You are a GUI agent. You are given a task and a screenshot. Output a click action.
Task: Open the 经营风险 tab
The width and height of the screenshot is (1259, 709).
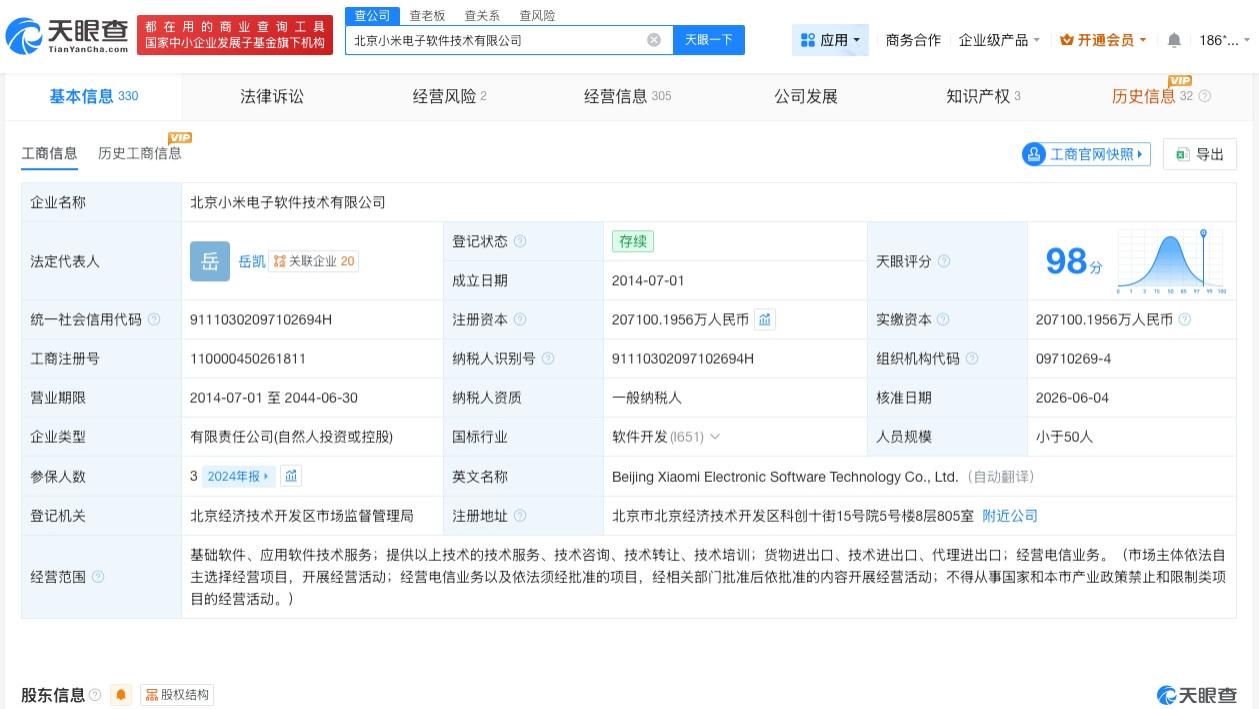pos(450,96)
